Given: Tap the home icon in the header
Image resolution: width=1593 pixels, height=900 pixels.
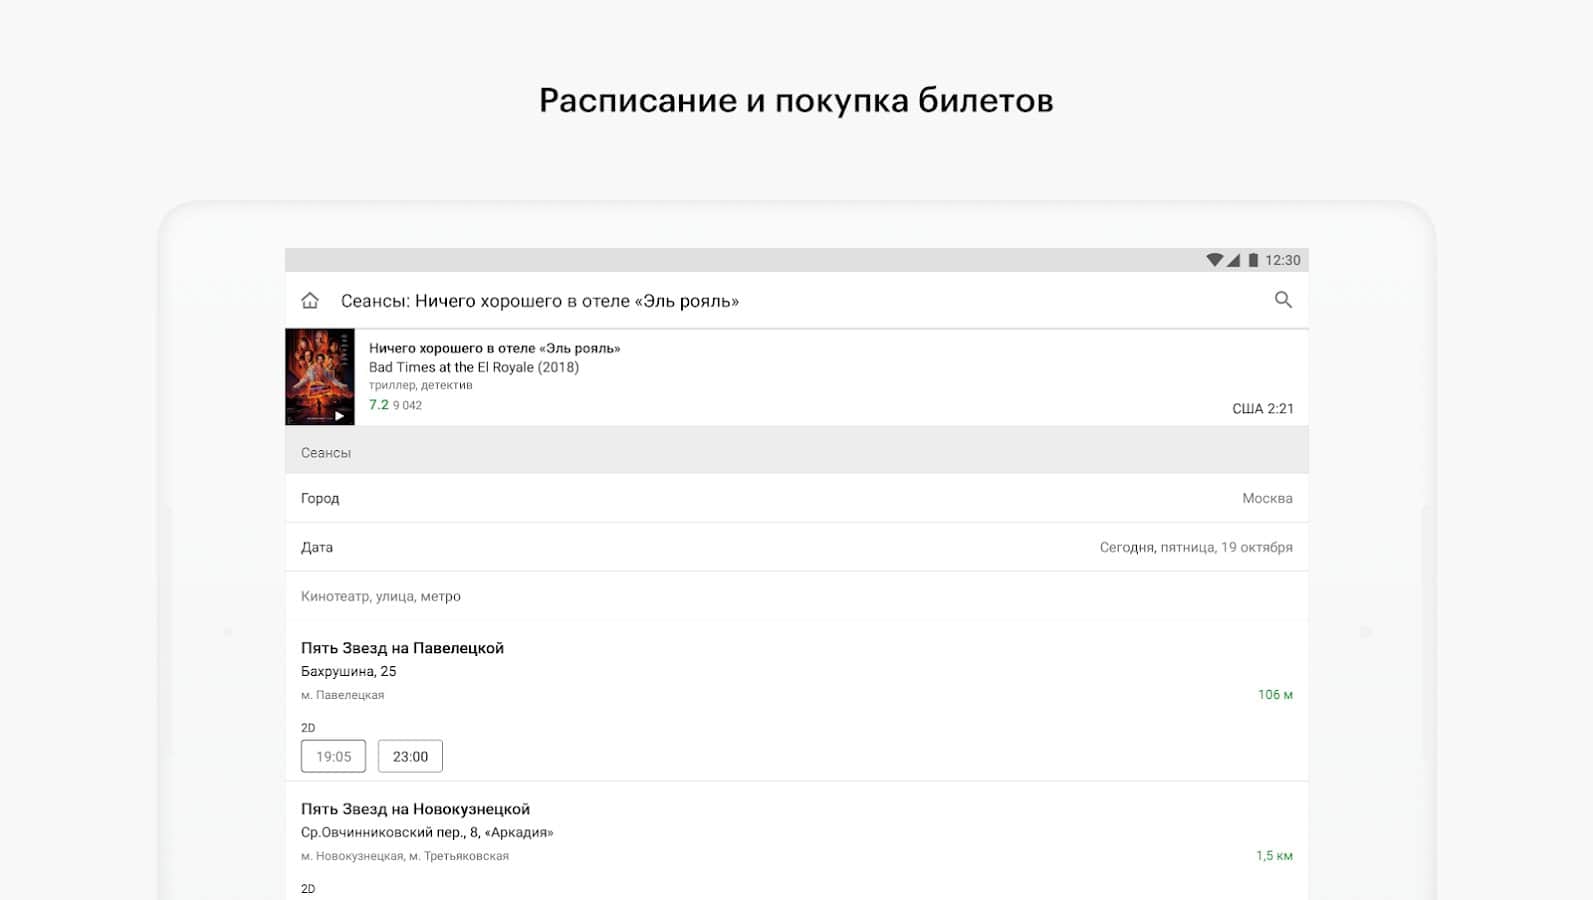Looking at the screenshot, I should pyautogui.click(x=310, y=301).
